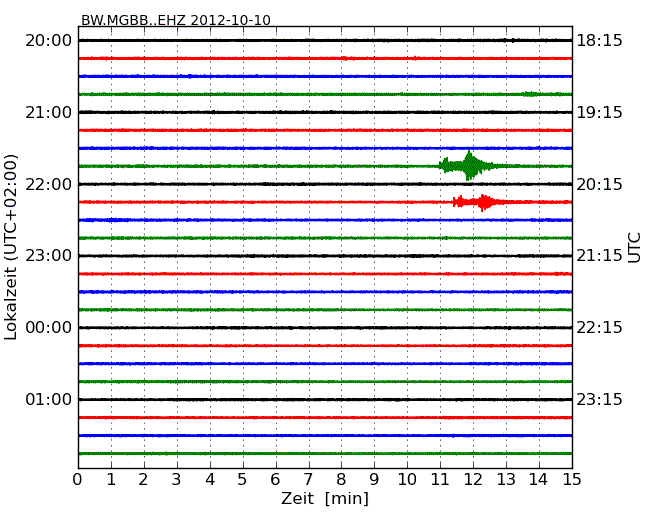650x520 pixels.
Task: Click the 15 minute tick label
Action: (x=572, y=479)
